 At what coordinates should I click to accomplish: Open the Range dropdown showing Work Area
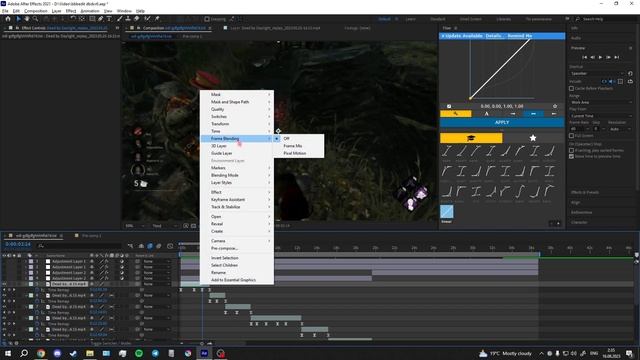click(x=601, y=102)
